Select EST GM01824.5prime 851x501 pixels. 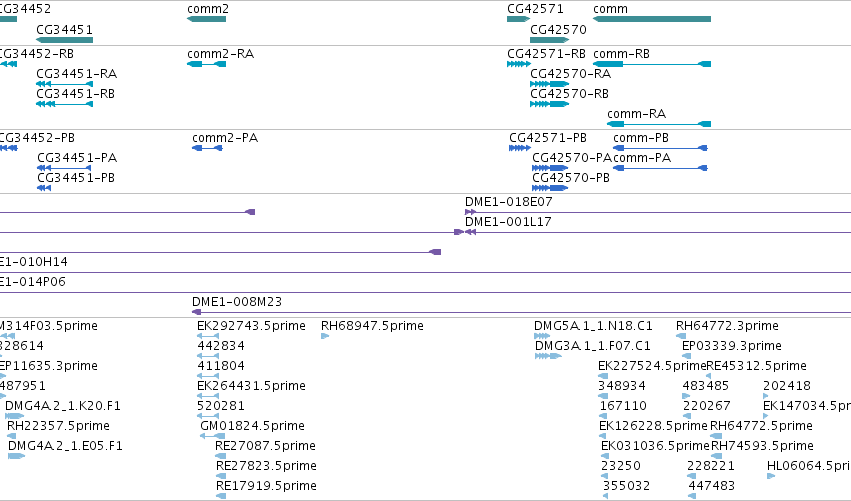[212, 436]
